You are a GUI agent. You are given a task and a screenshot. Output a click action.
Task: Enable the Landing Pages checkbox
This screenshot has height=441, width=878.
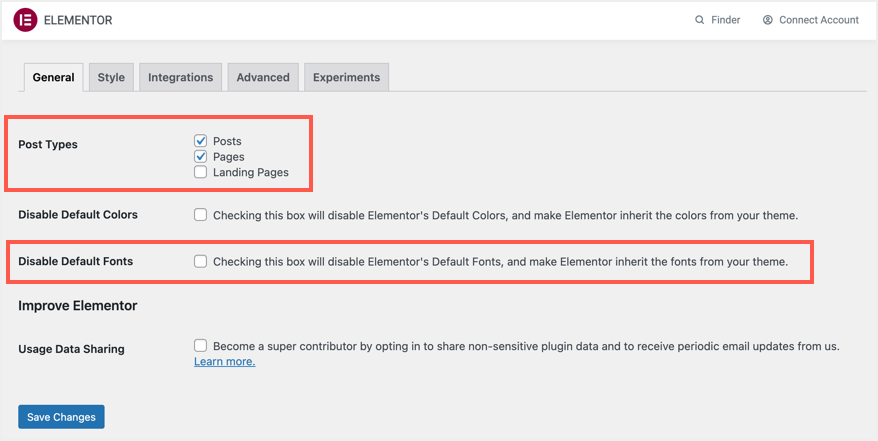[x=201, y=172]
